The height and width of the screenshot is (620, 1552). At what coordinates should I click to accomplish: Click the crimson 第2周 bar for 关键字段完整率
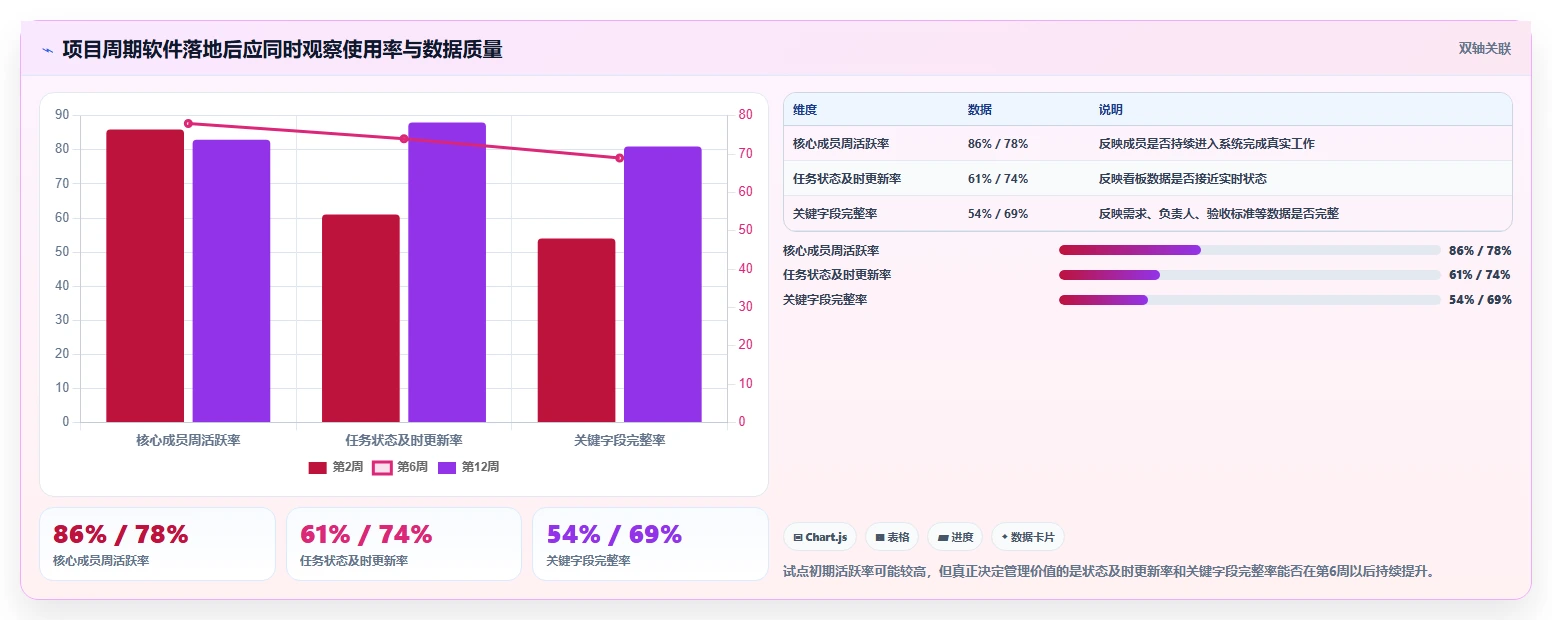point(576,330)
